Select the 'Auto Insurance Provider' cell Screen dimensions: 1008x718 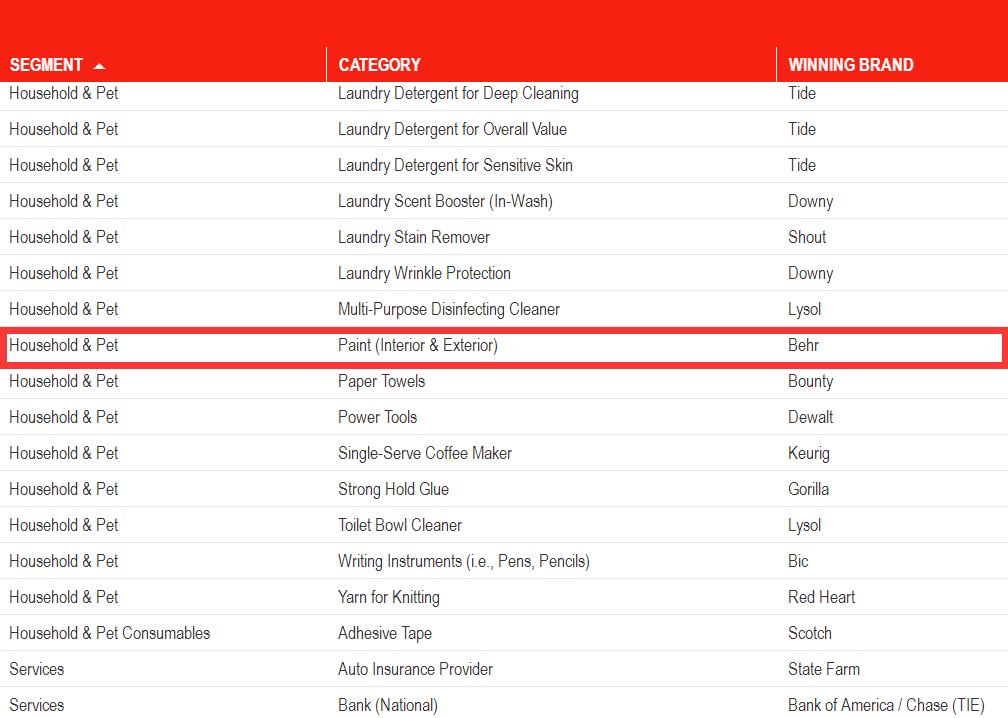click(x=415, y=669)
